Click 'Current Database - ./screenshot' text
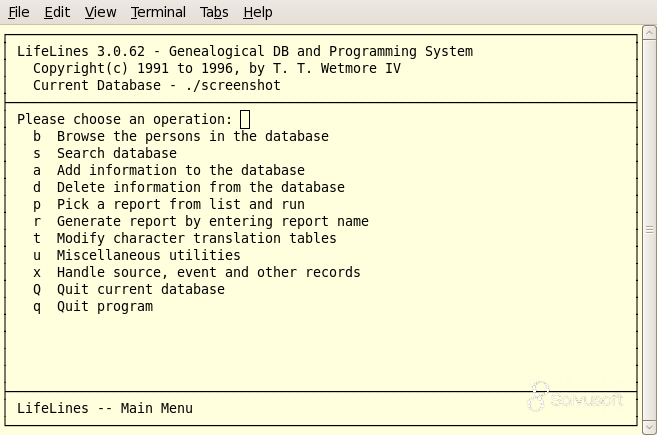Viewport: 657px width, 435px height. tap(157, 85)
